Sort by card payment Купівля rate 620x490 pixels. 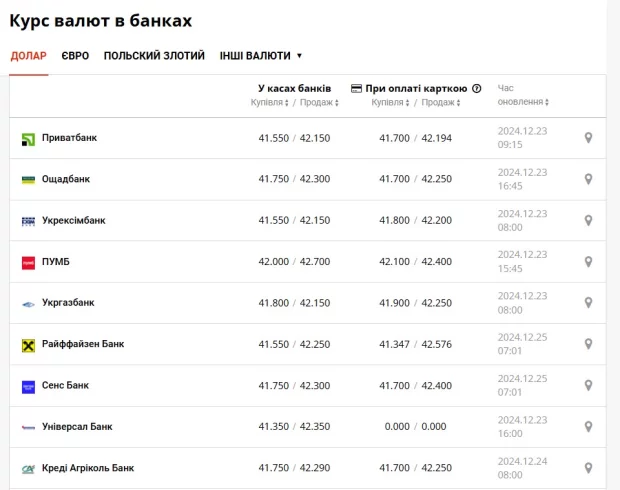point(390,102)
